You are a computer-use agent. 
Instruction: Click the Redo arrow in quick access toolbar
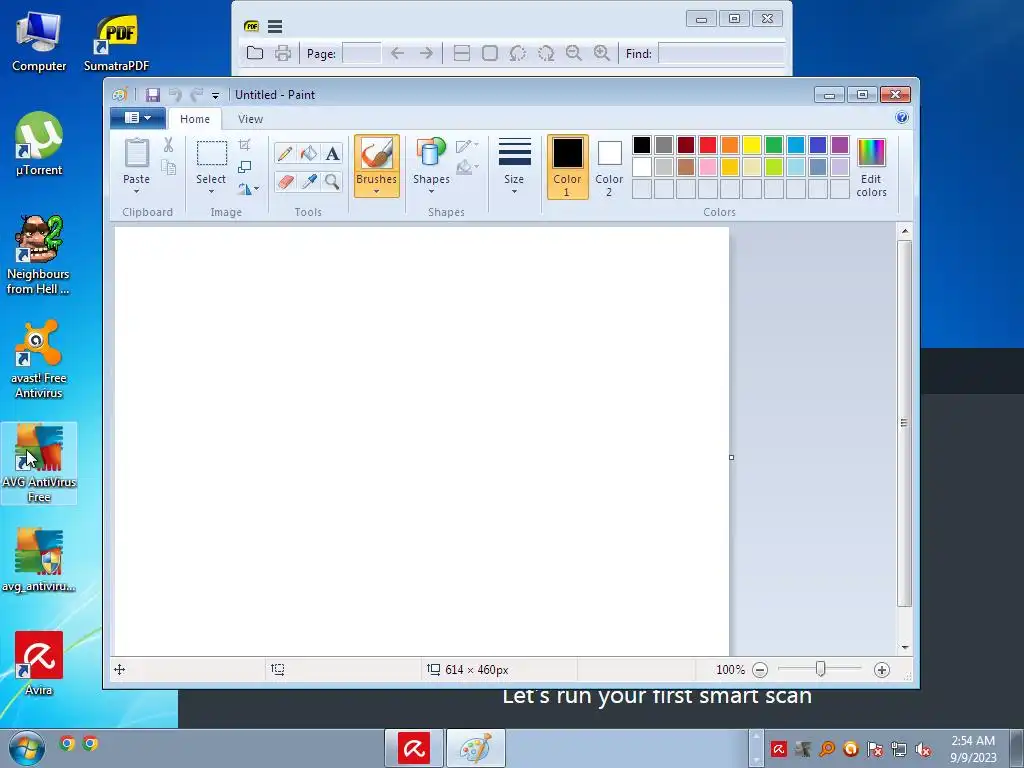tap(197, 95)
